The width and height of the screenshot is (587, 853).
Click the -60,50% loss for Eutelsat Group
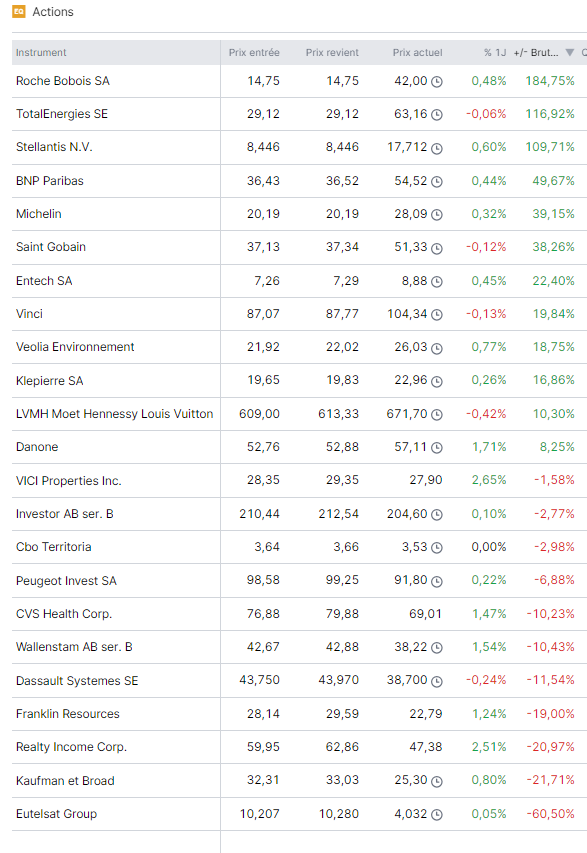550,814
